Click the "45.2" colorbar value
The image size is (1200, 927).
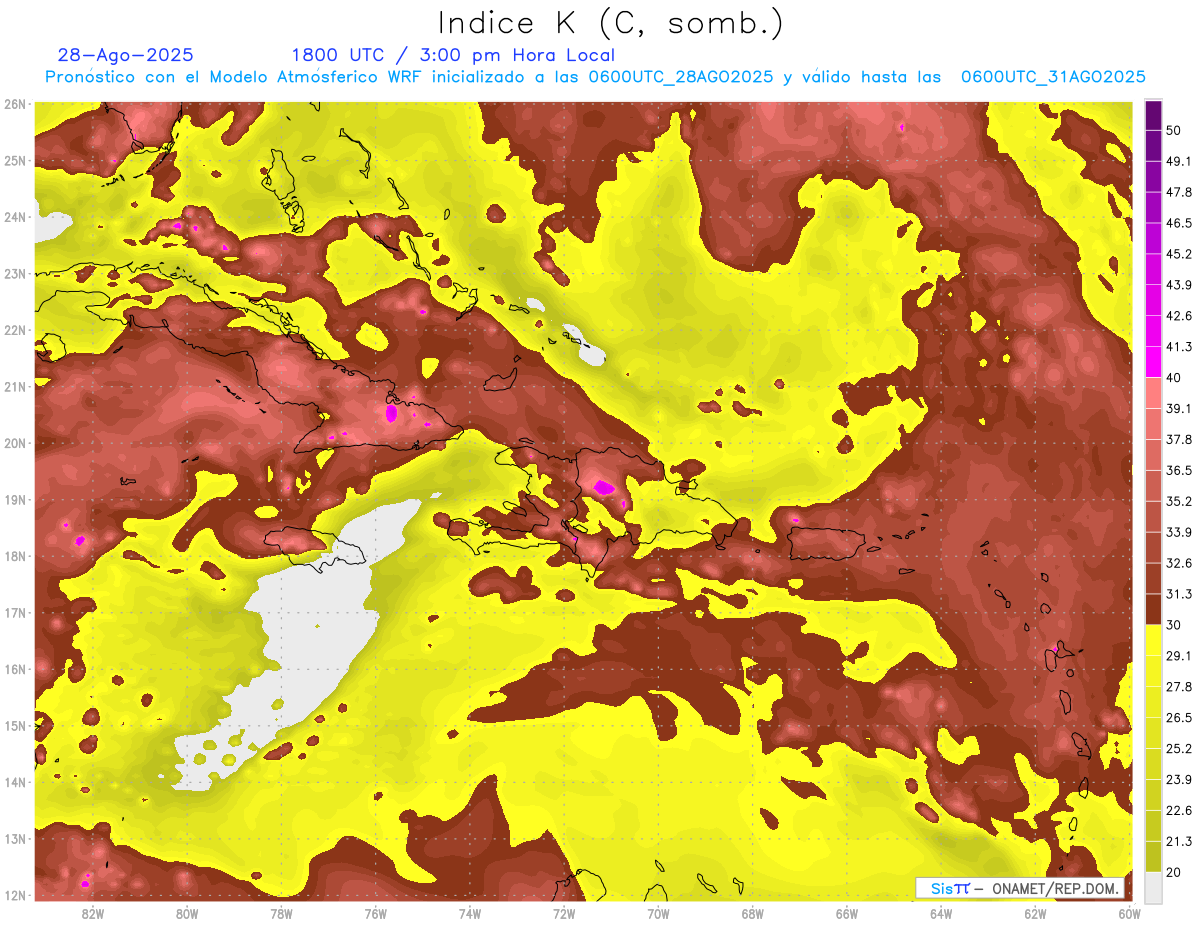[1180, 254]
